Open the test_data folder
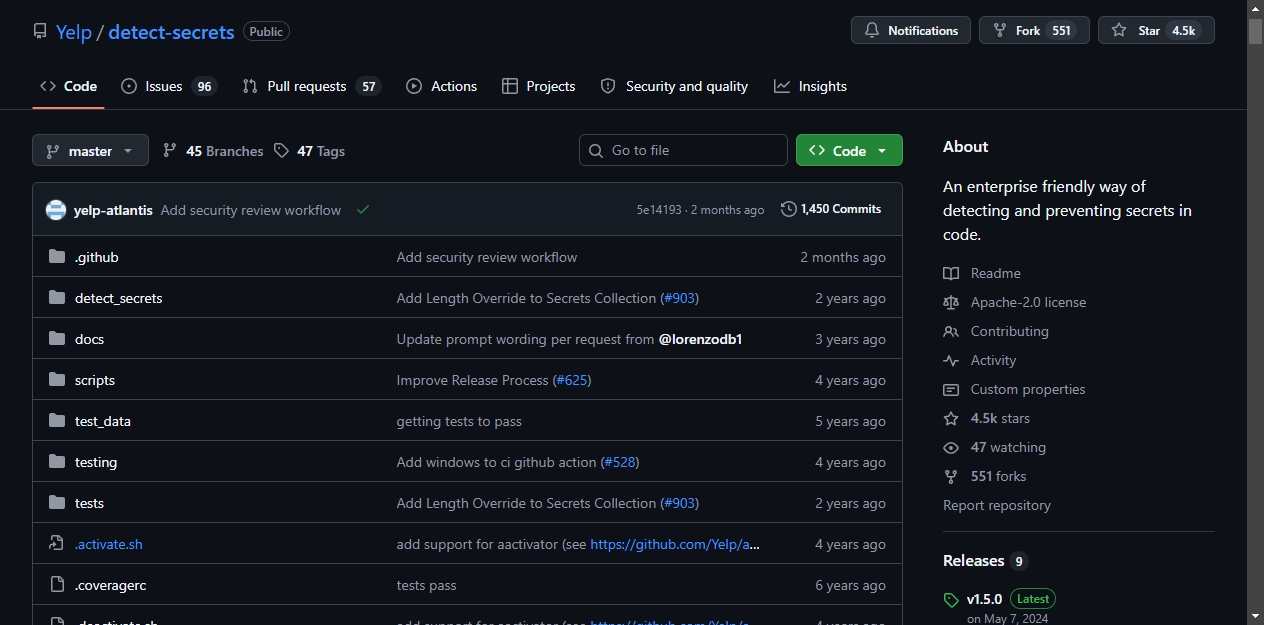The height and width of the screenshot is (625, 1264). point(103,421)
